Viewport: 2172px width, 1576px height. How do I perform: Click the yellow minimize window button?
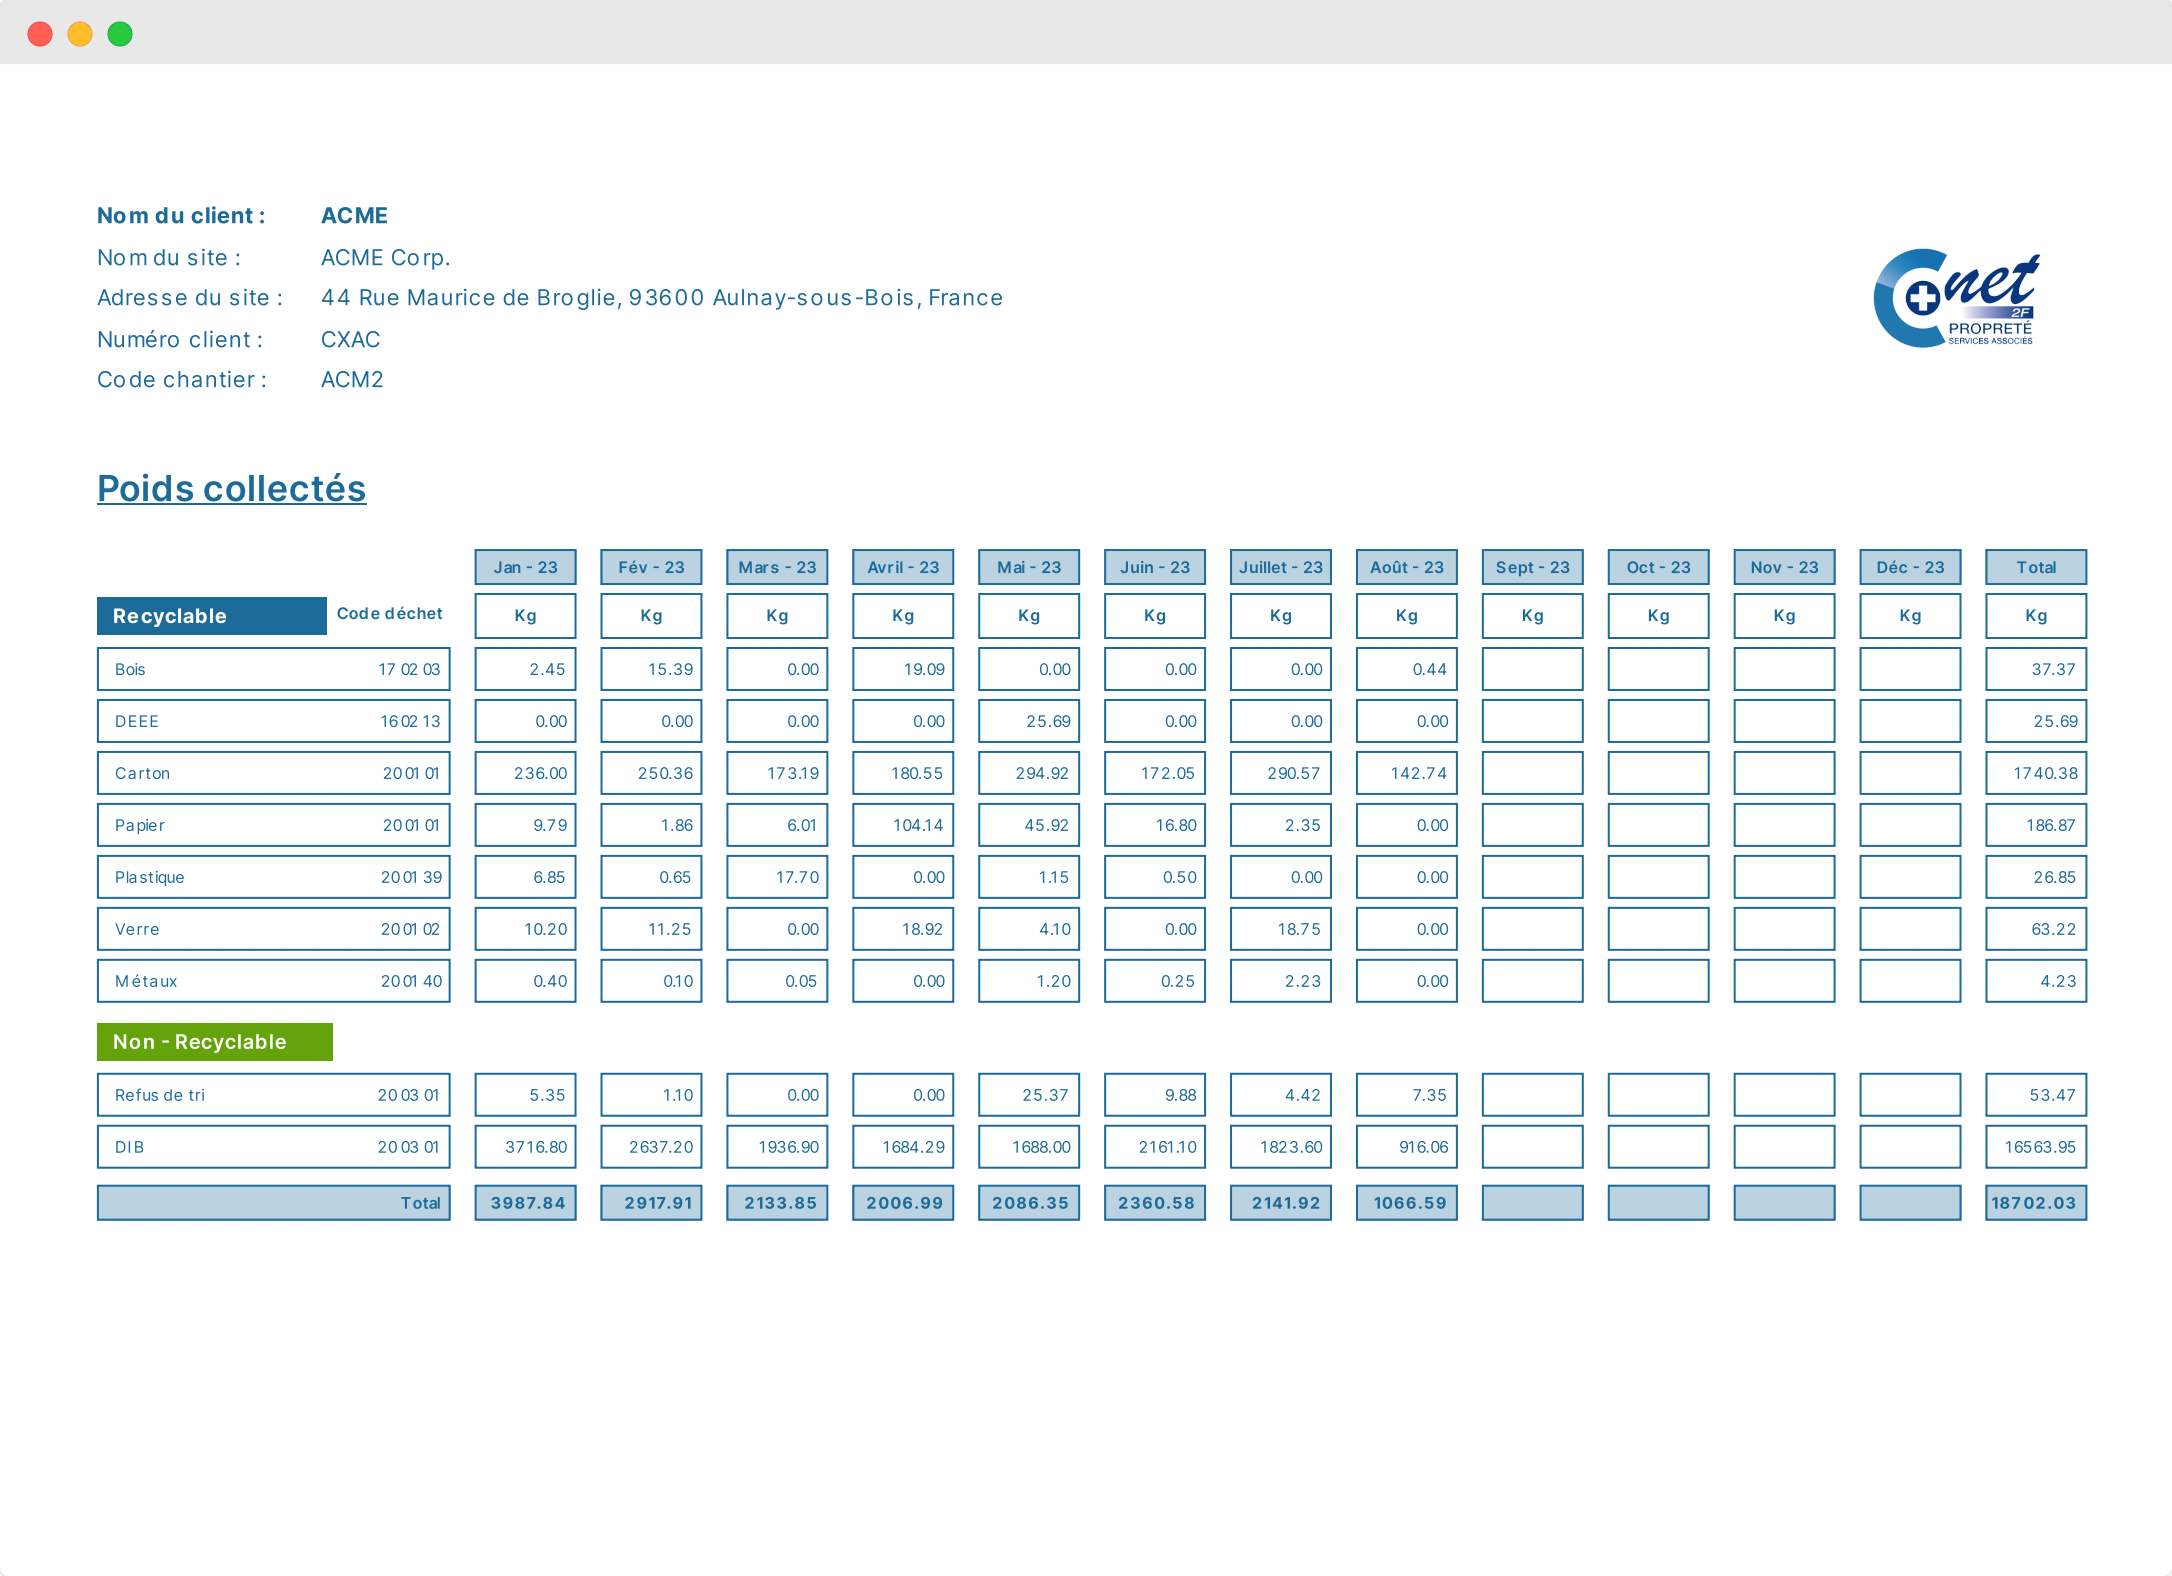point(80,34)
